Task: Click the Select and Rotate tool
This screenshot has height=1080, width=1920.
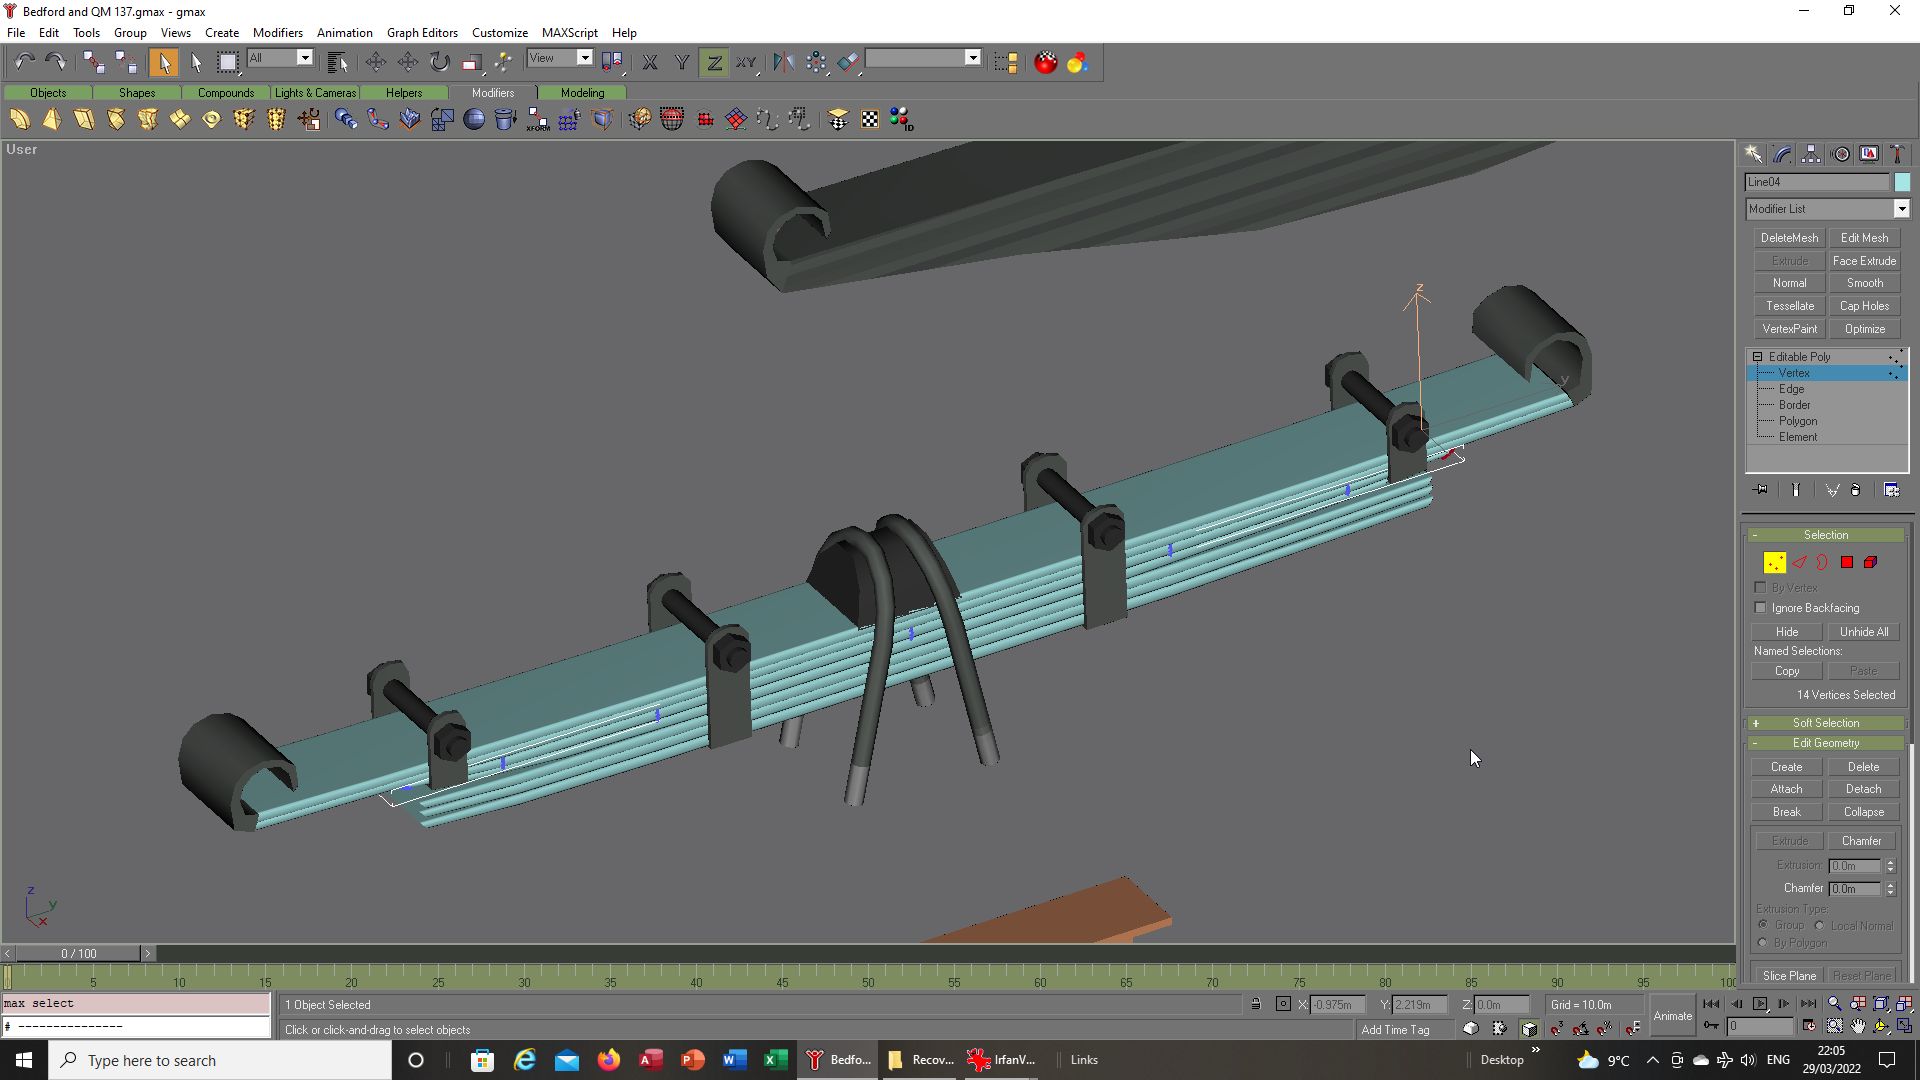Action: click(440, 62)
